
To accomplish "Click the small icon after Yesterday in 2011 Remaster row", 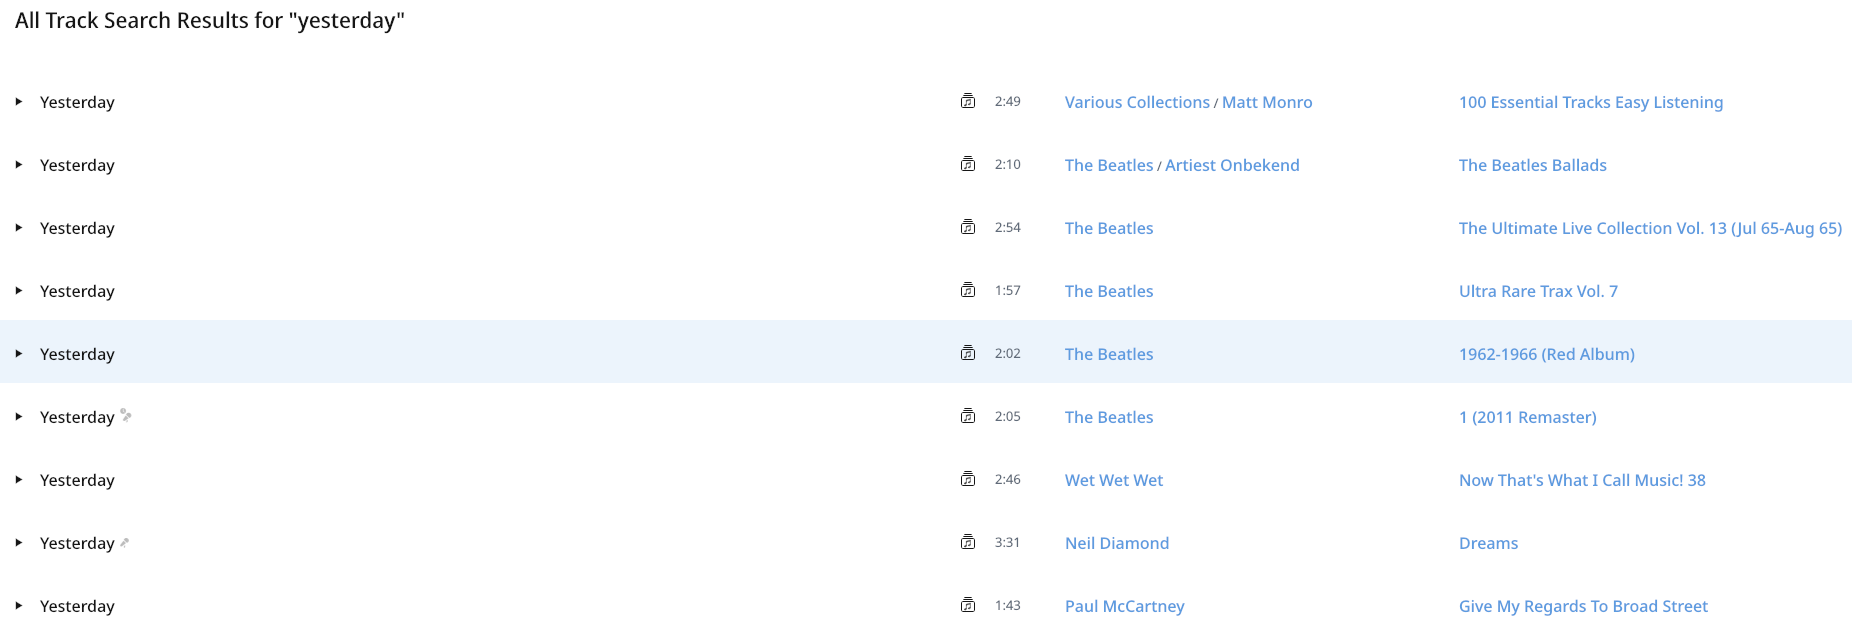I will coord(126,415).
